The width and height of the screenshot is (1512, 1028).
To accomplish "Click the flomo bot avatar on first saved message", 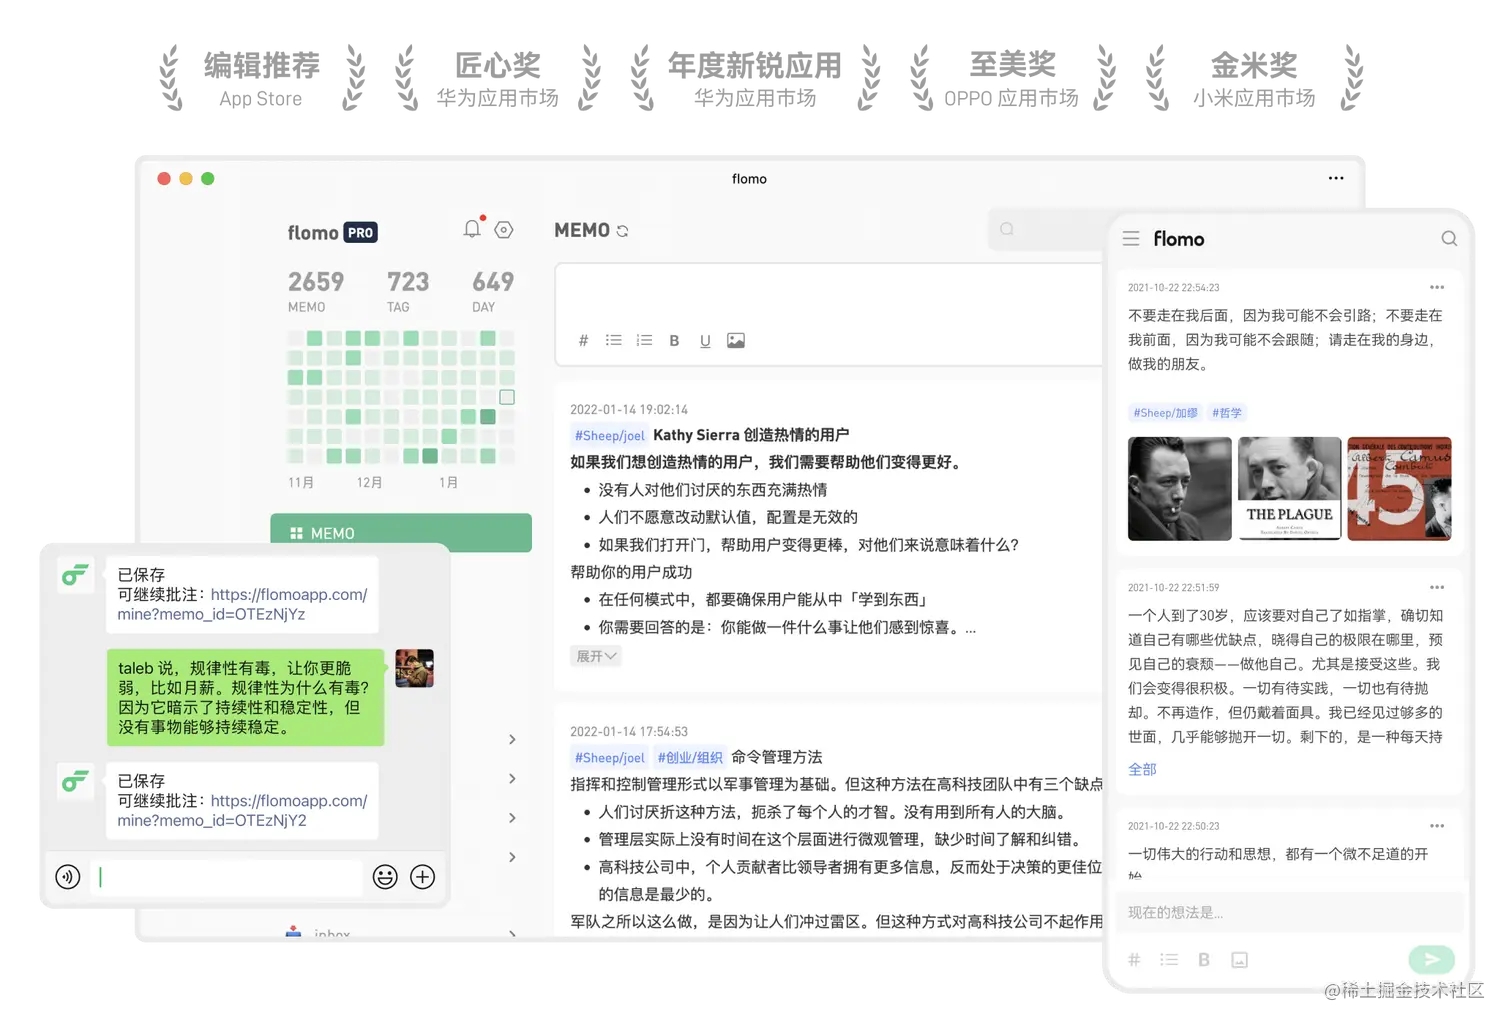I will (75, 575).
